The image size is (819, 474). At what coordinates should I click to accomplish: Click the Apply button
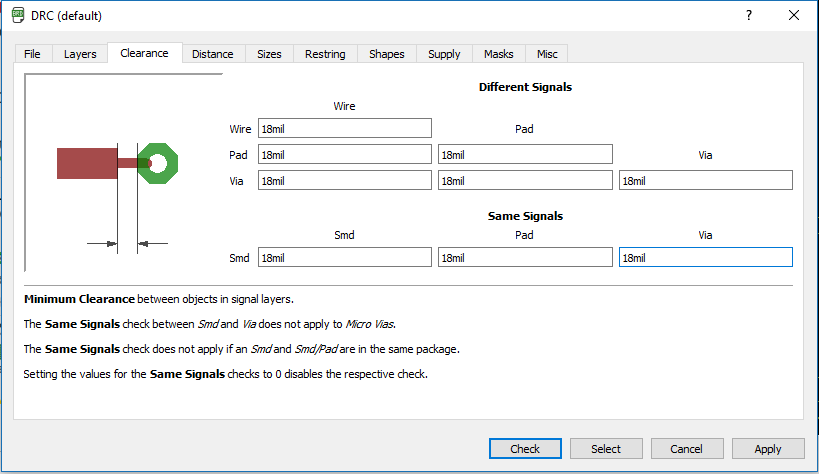coord(768,449)
